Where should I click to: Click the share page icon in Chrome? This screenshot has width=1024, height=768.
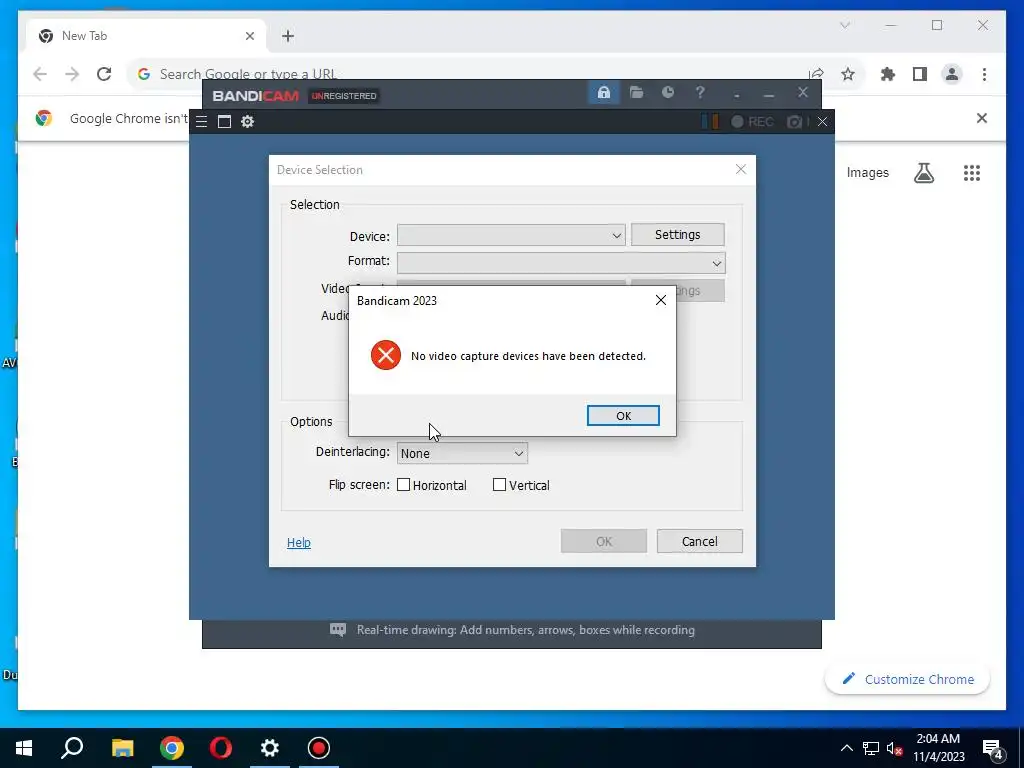tap(816, 74)
